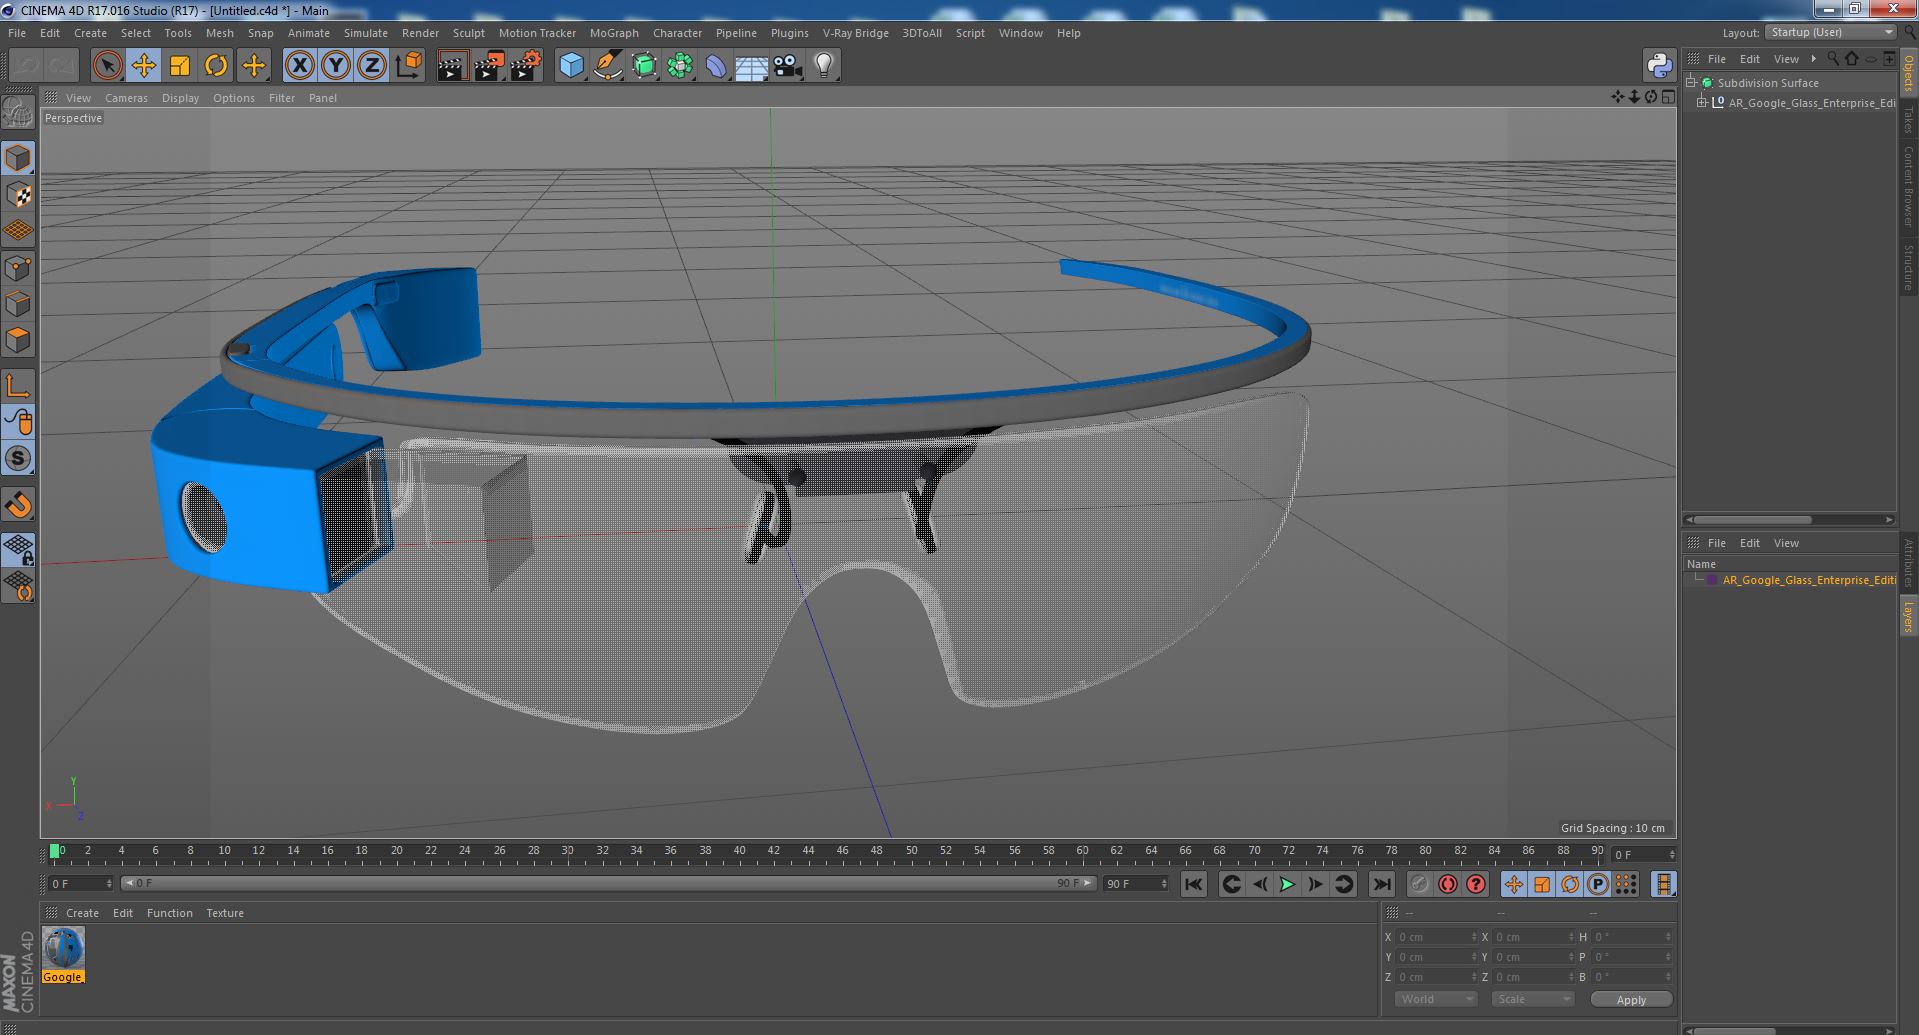The image size is (1919, 1035).
Task: Add a Camera object
Action: point(788,66)
